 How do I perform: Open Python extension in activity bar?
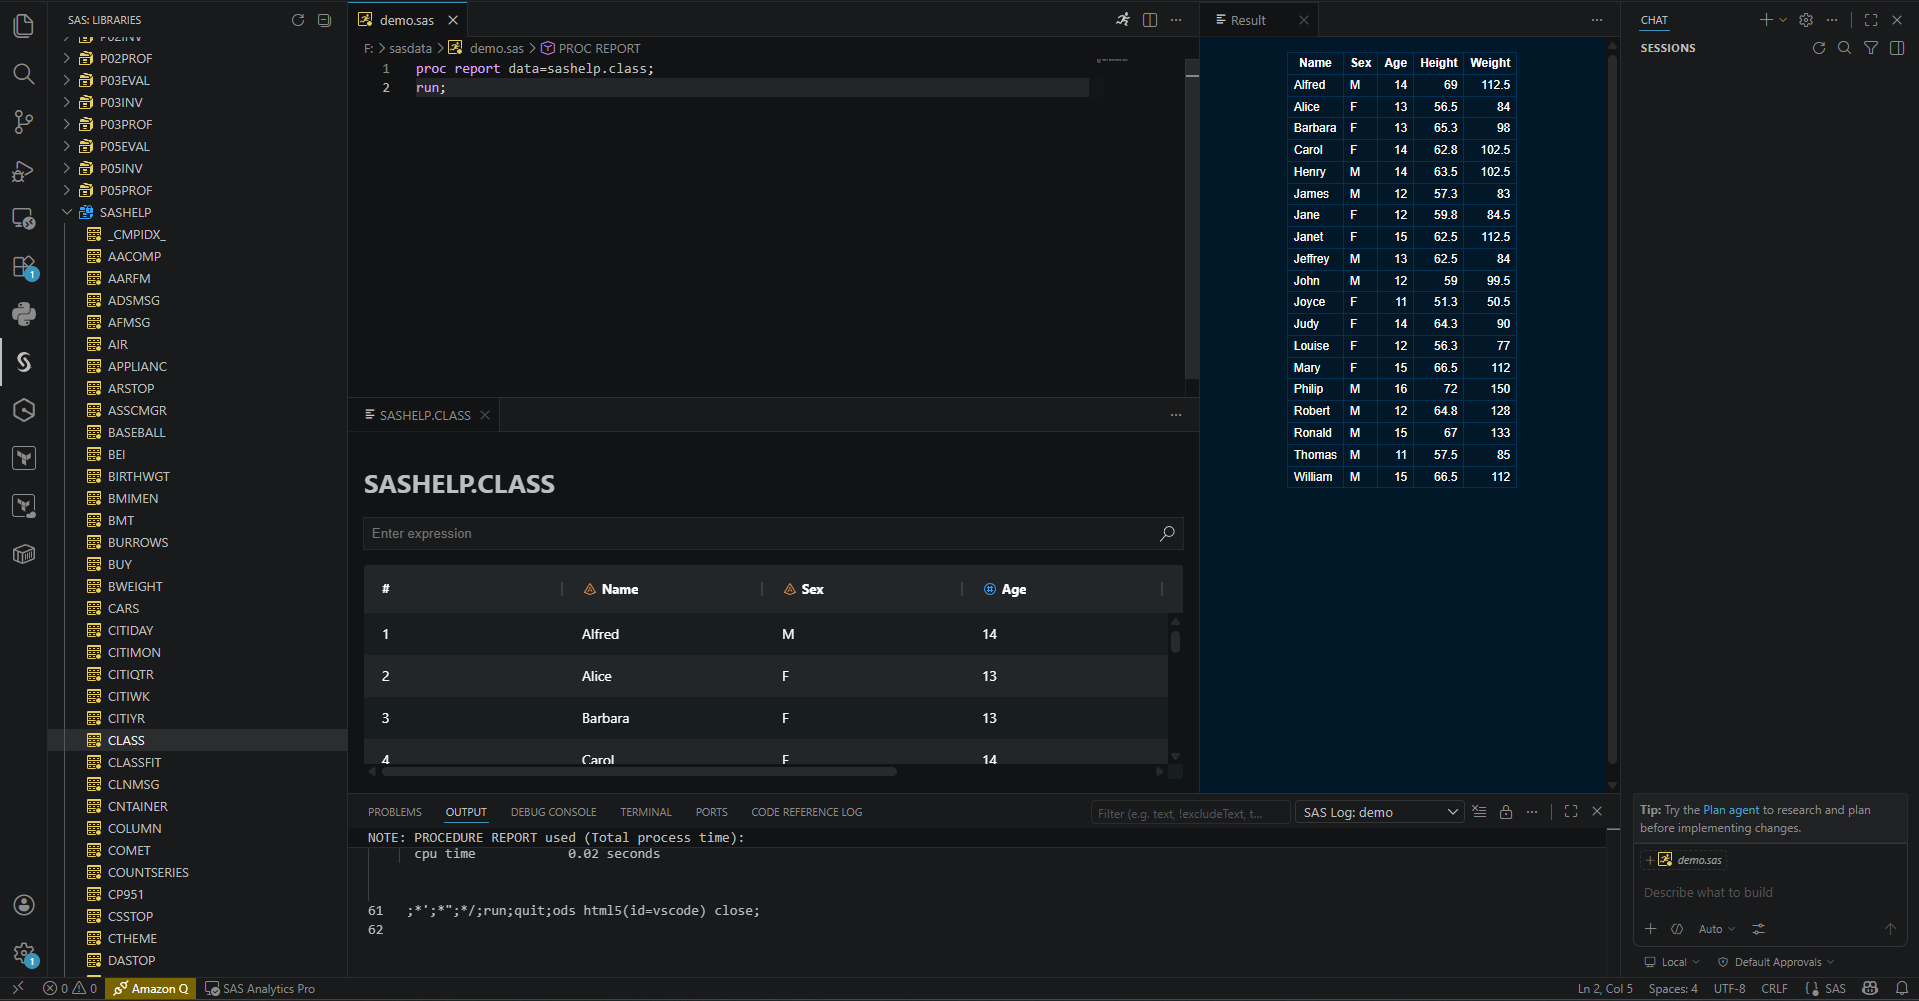pos(24,314)
